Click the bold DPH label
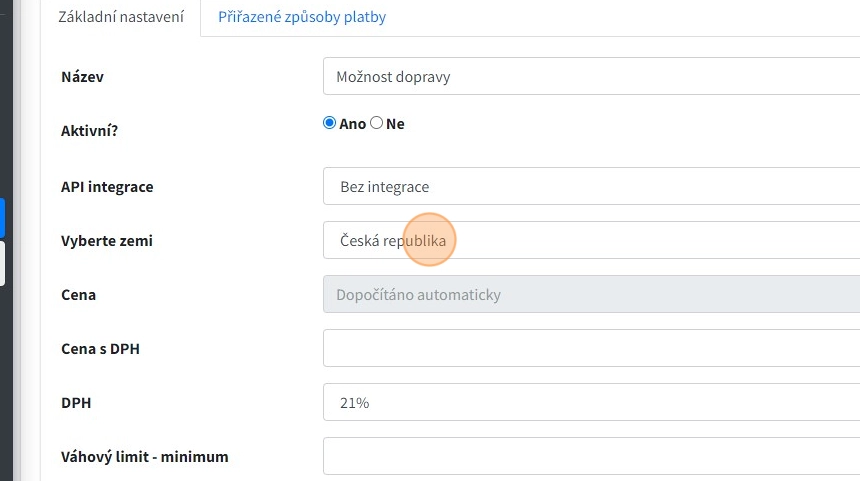The width and height of the screenshot is (860, 481). tap(76, 403)
